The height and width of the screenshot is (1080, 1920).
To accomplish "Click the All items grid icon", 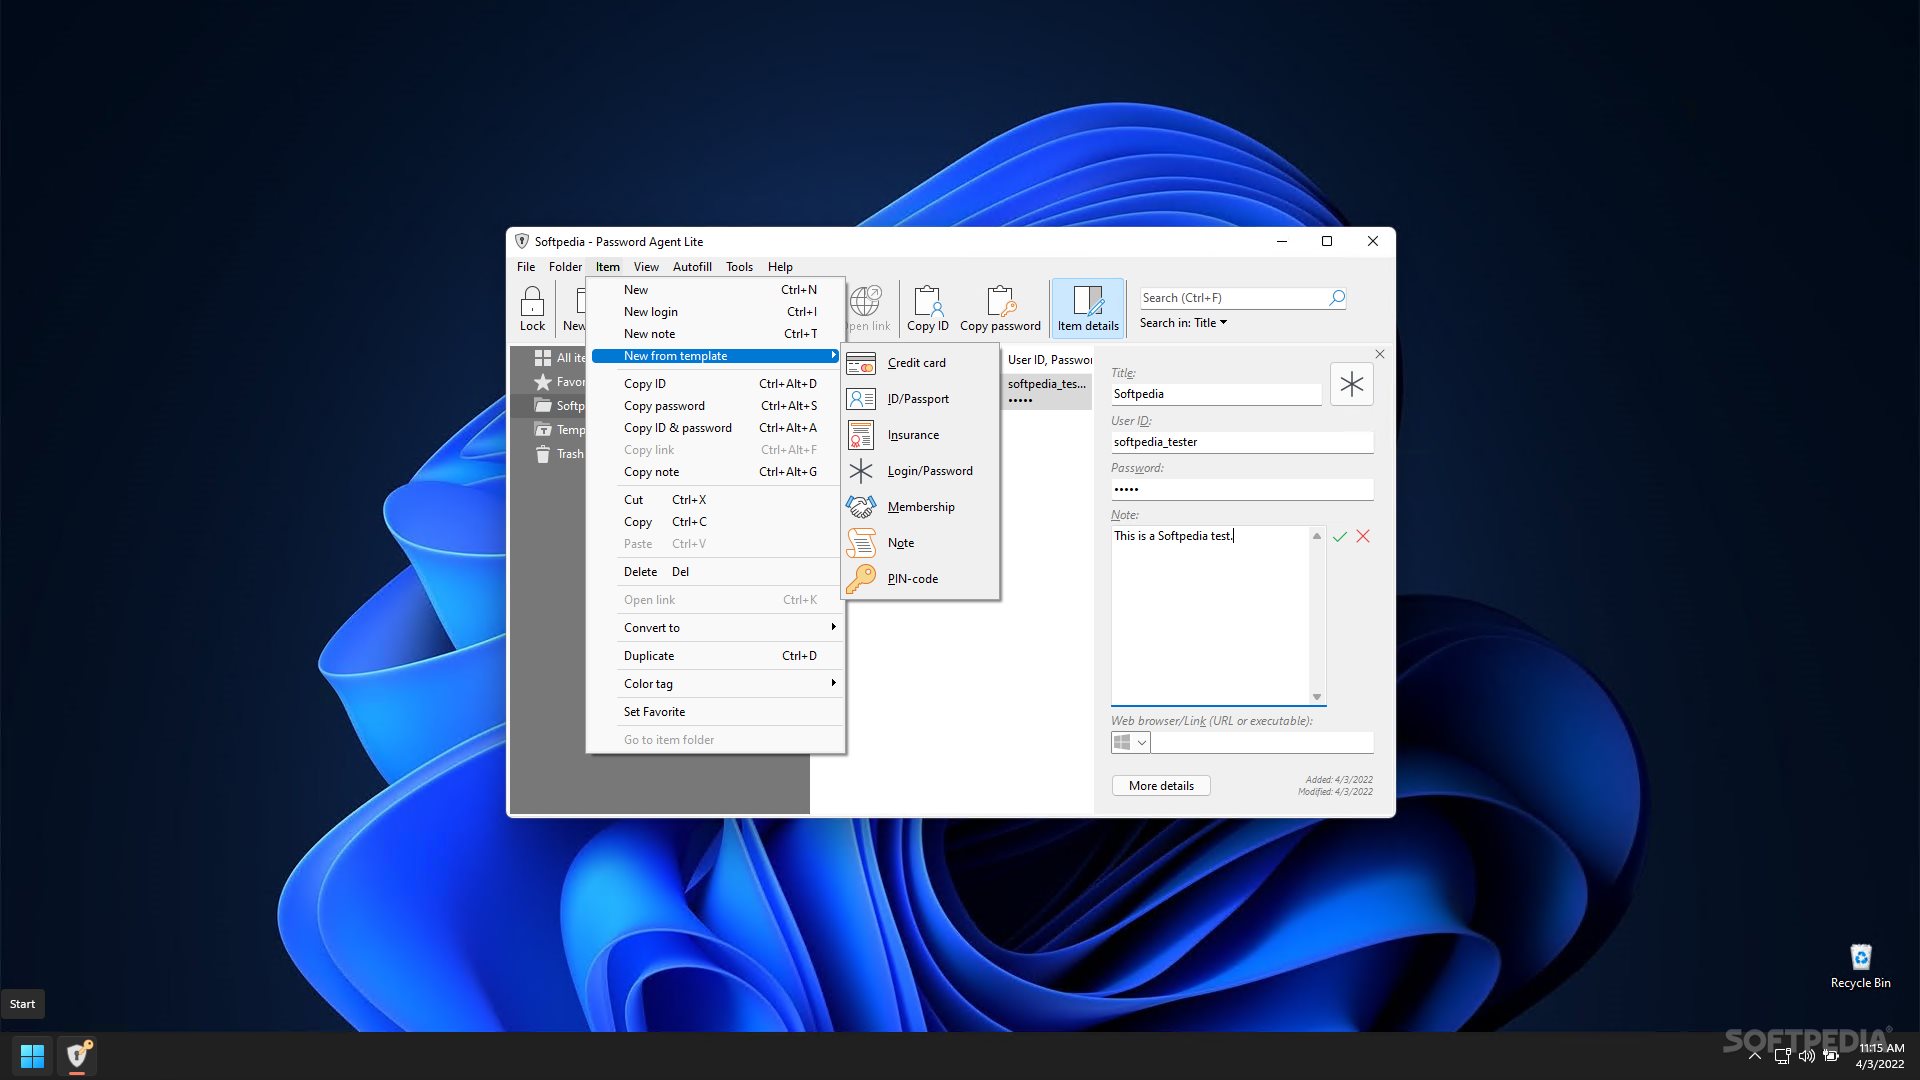I will pyautogui.click(x=543, y=358).
